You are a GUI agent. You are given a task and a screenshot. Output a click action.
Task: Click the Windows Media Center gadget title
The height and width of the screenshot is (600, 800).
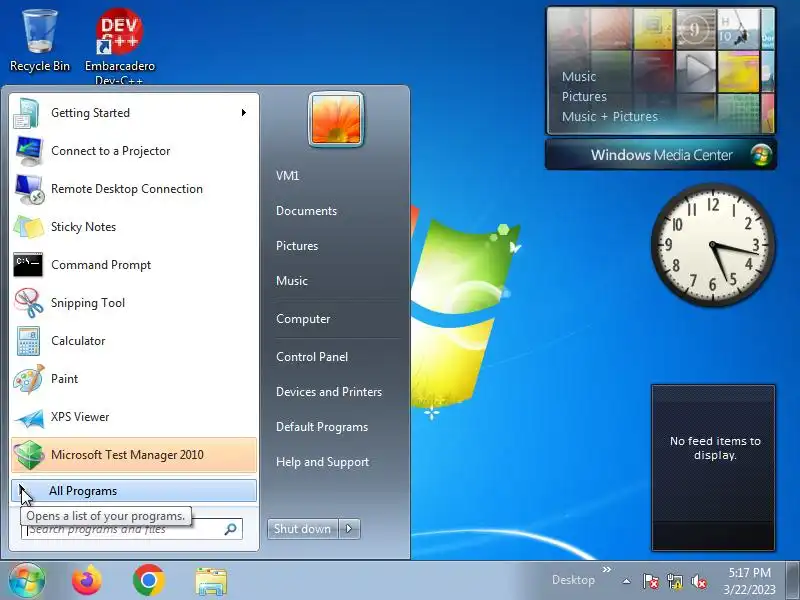661,155
